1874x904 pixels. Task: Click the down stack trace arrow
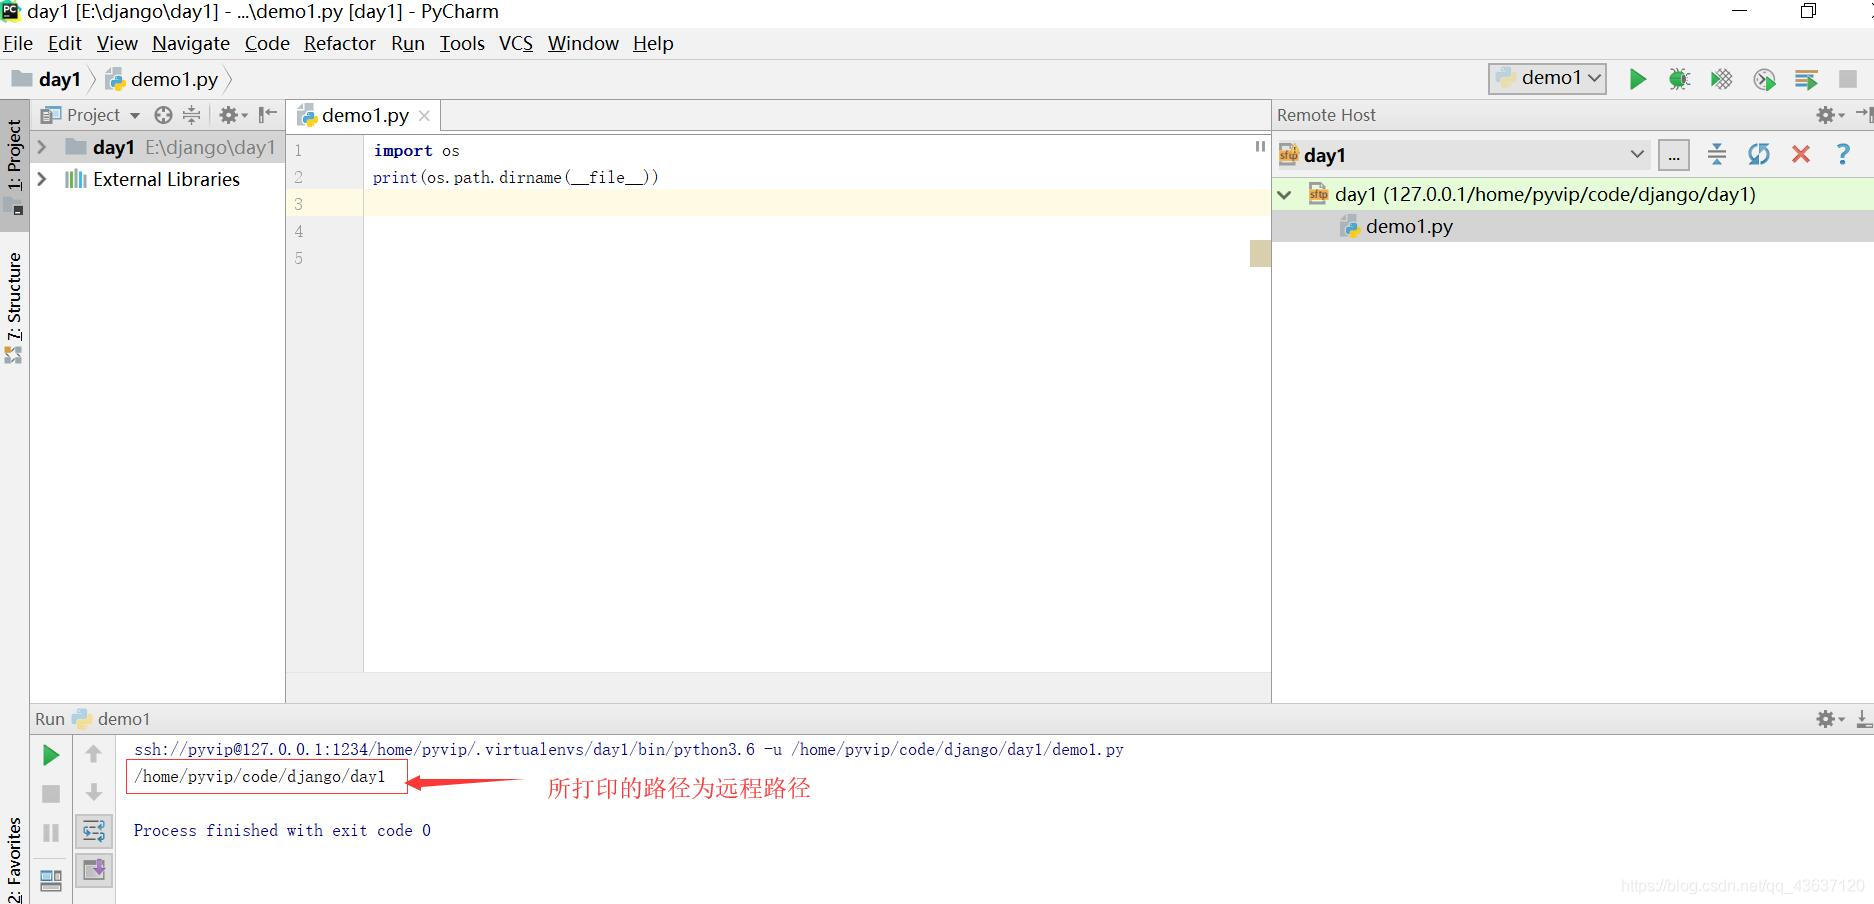[93, 793]
